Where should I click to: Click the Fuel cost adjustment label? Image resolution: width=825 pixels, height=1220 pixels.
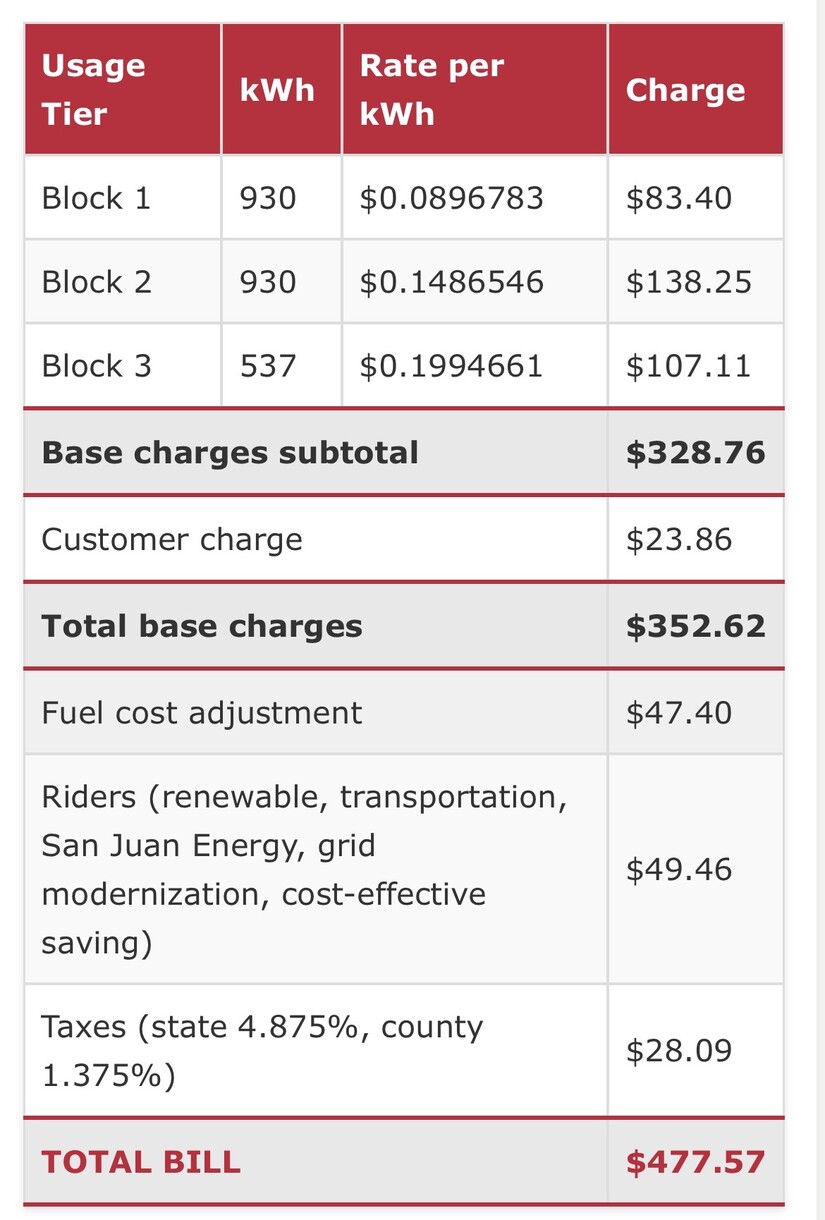pos(202,713)
